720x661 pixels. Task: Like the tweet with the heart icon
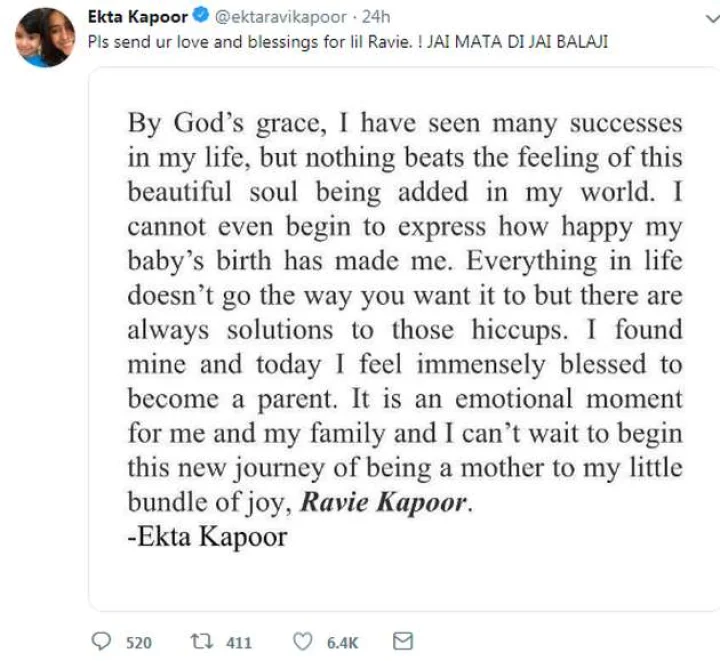[303, 641]
